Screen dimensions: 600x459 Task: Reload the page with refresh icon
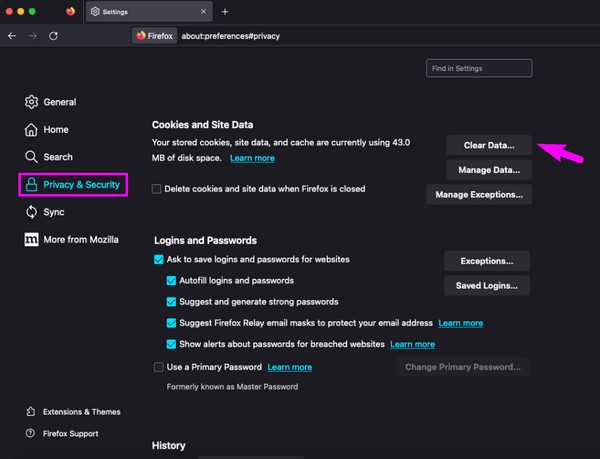click(54, 36)
